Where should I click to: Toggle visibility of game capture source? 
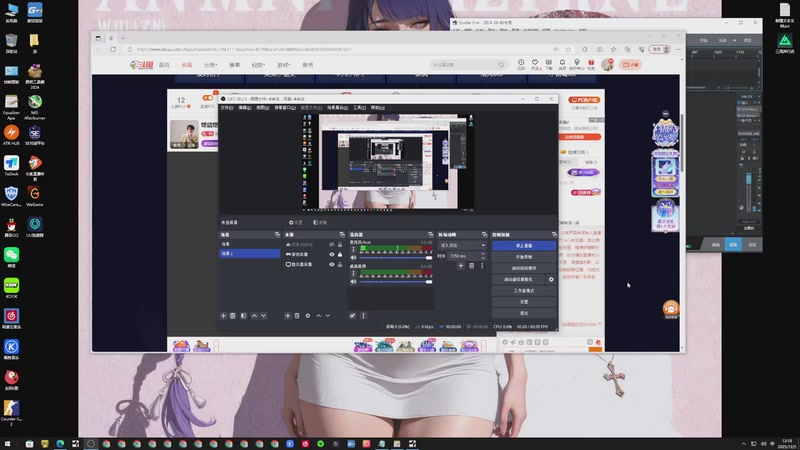(332, 255)
